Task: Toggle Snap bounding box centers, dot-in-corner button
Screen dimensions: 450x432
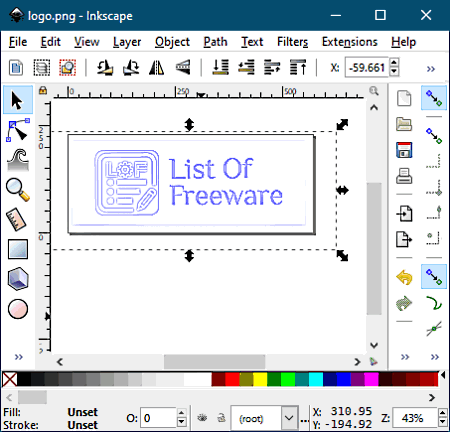Action: point(434,239)
